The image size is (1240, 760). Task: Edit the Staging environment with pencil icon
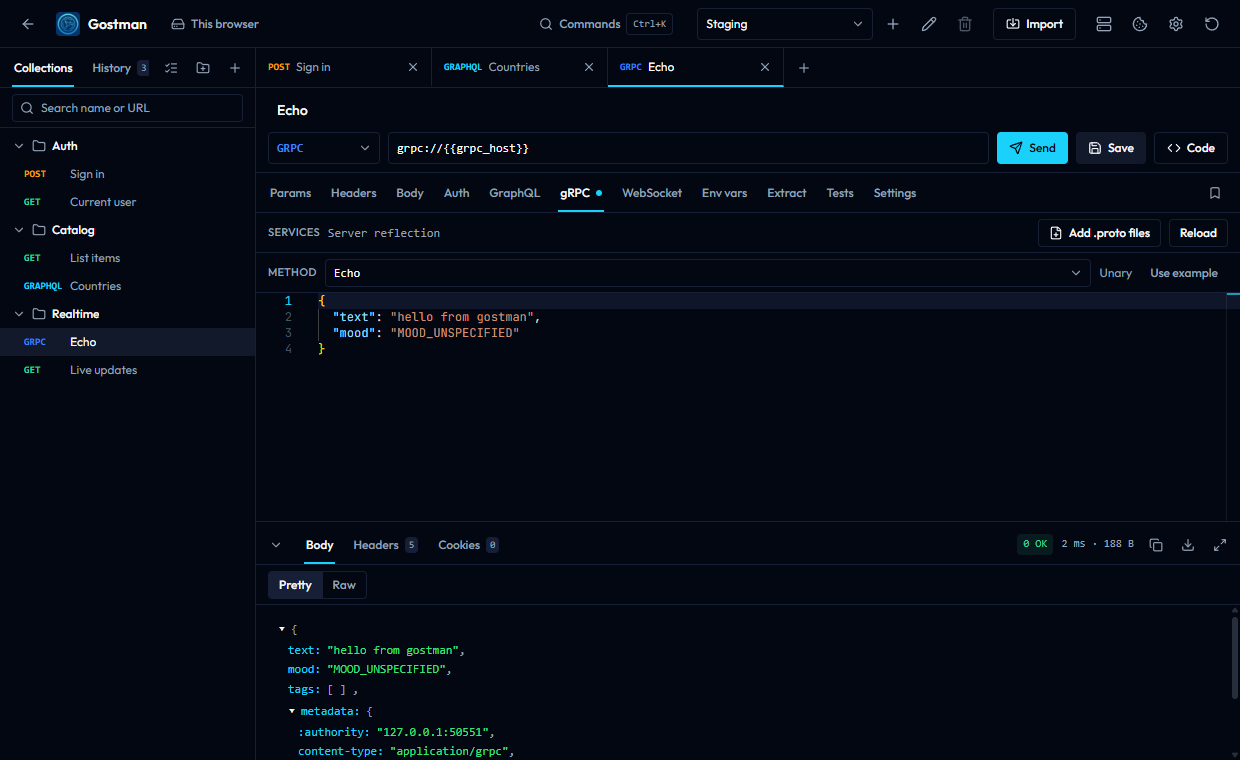929,24
